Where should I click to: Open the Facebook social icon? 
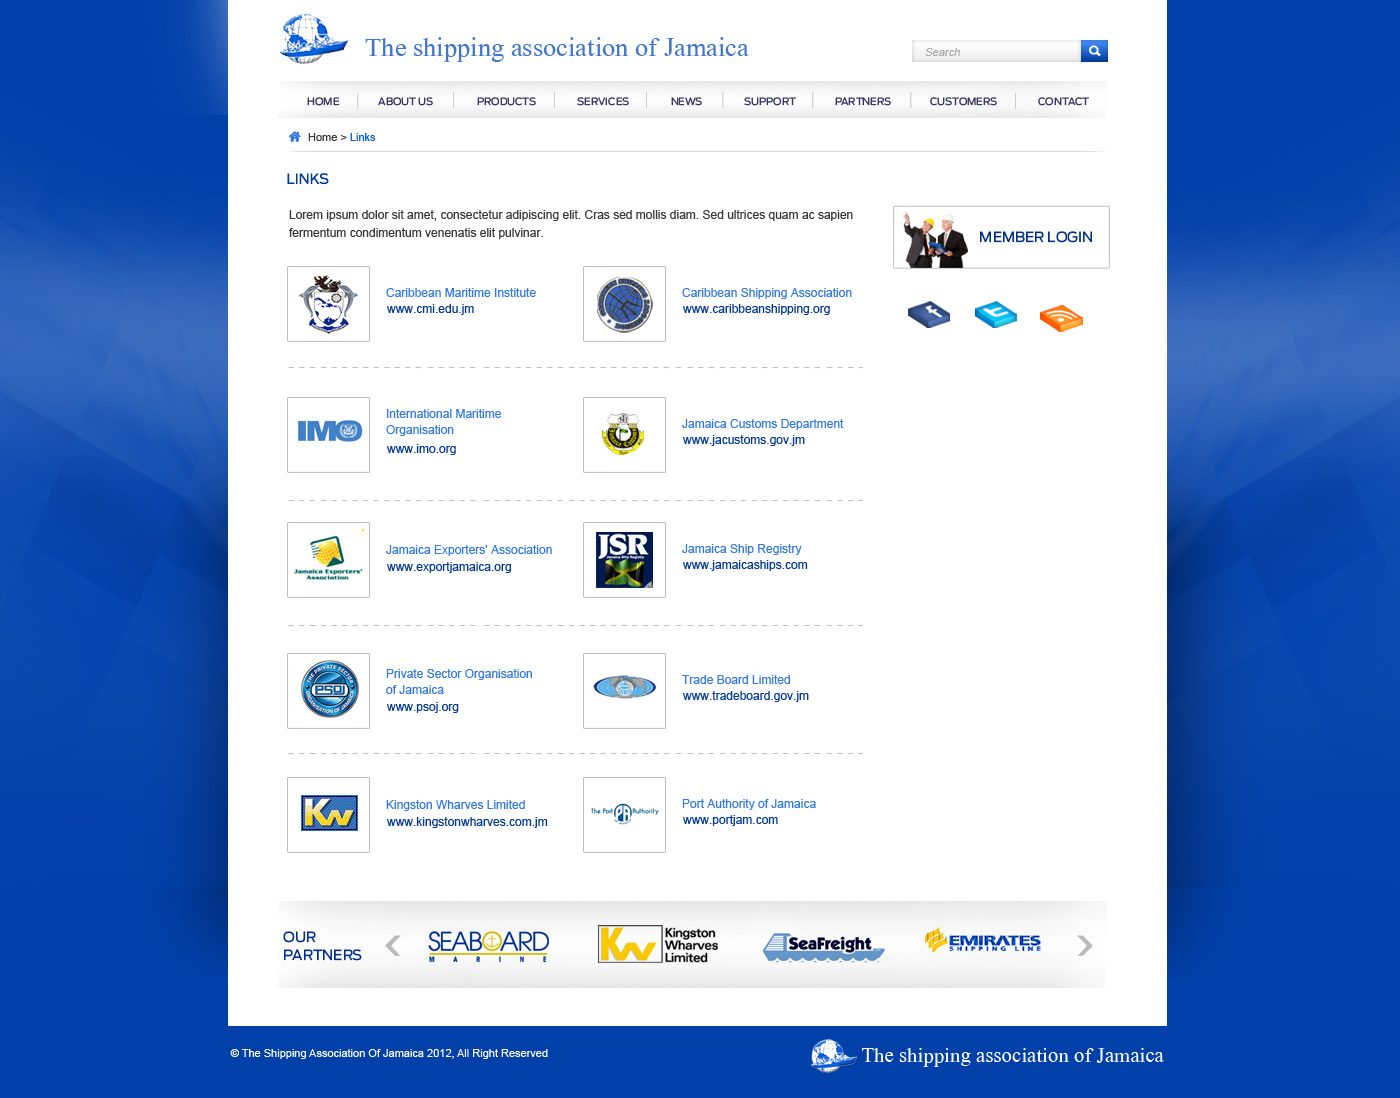(x=929, y=315)
